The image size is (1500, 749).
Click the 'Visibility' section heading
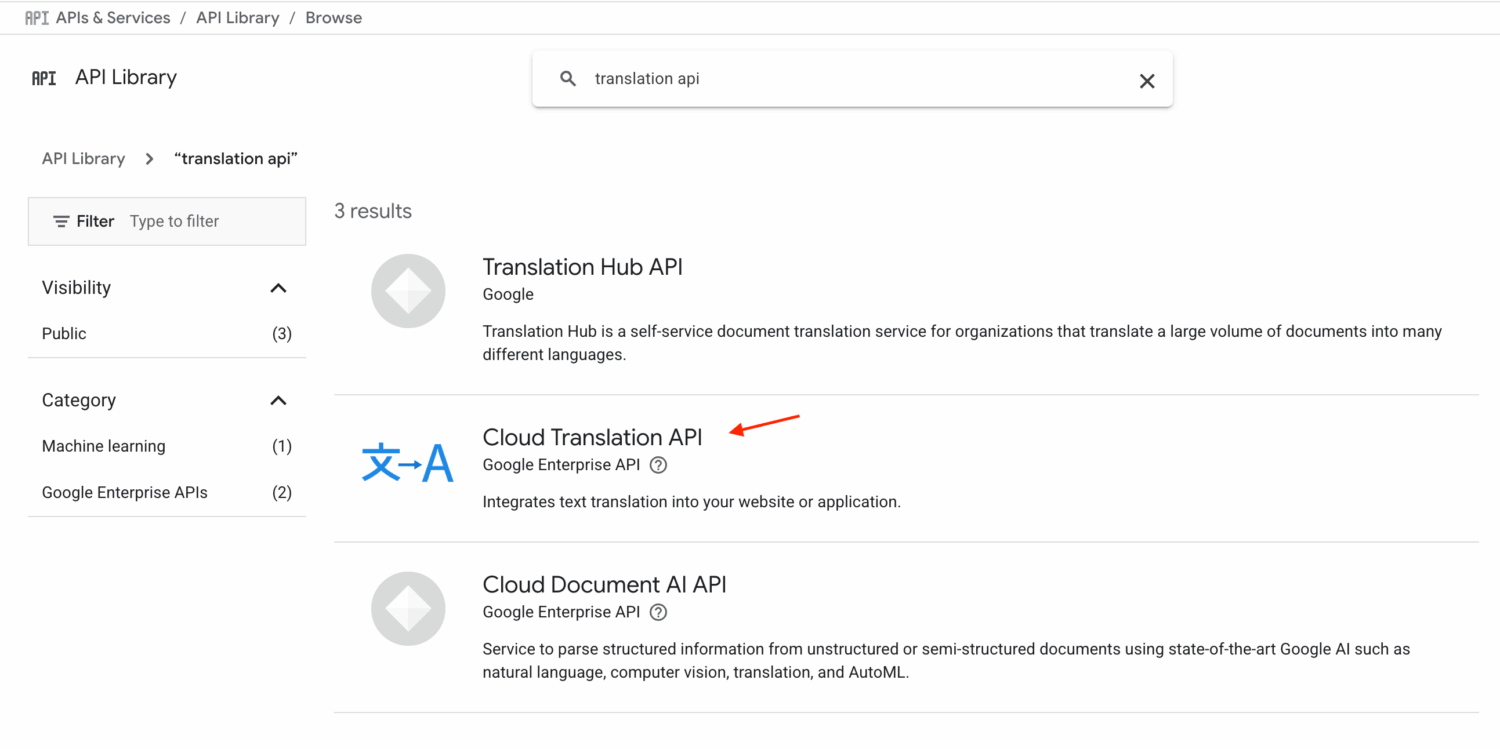[76, 288]
